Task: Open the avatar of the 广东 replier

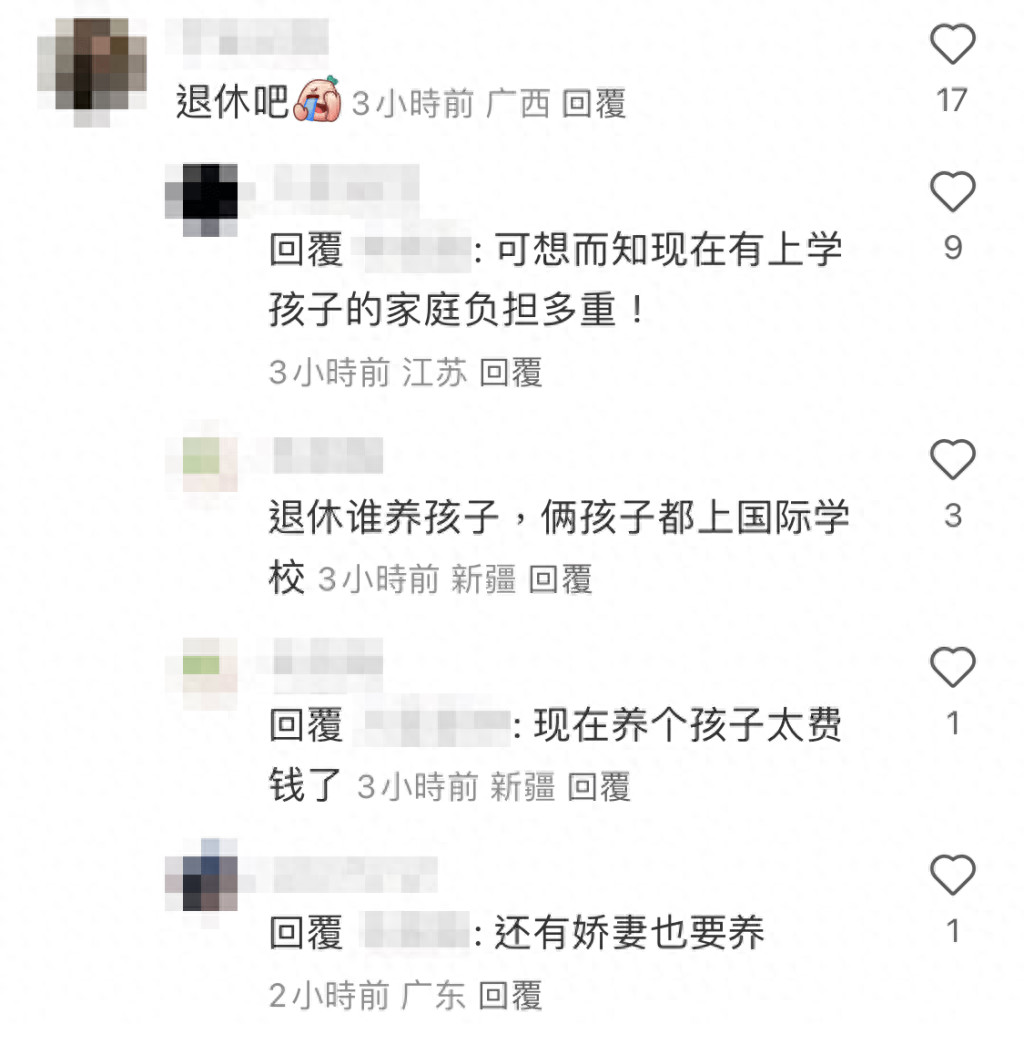Action: (202, 875)
